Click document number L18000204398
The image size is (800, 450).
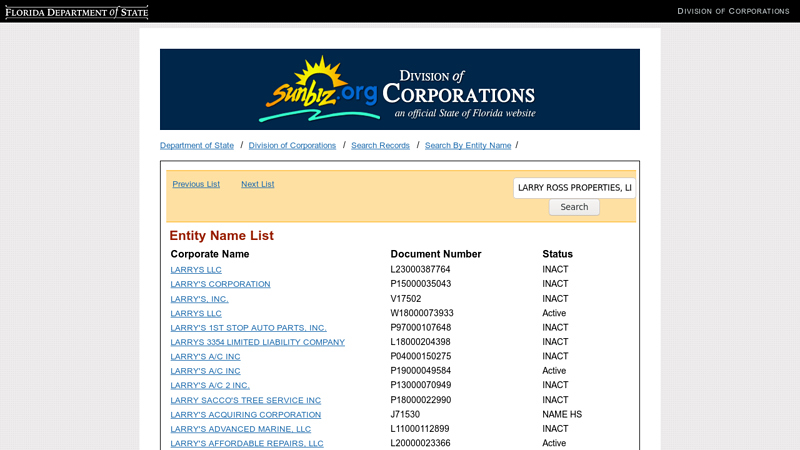(x=420, y=342)
